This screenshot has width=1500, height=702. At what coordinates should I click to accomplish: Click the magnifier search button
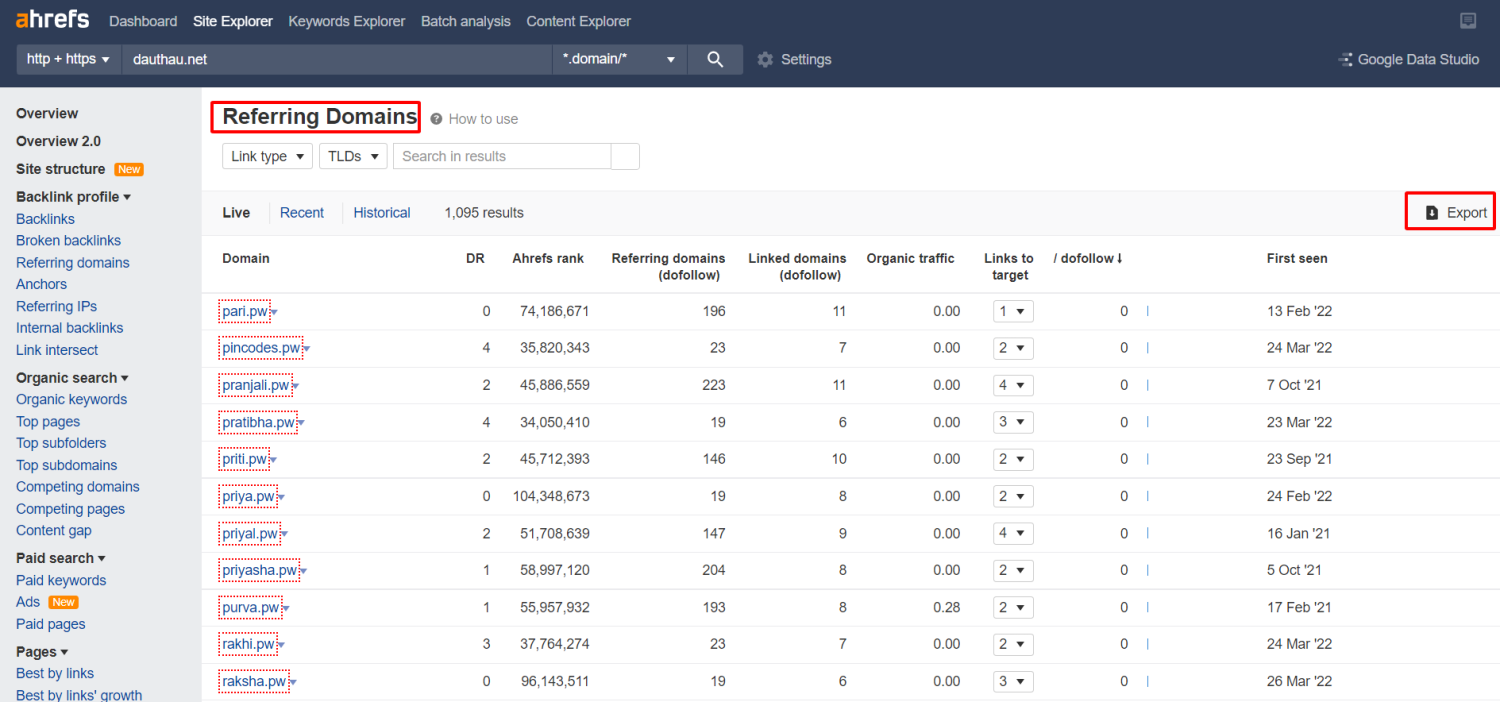click(x=715, y=59)
